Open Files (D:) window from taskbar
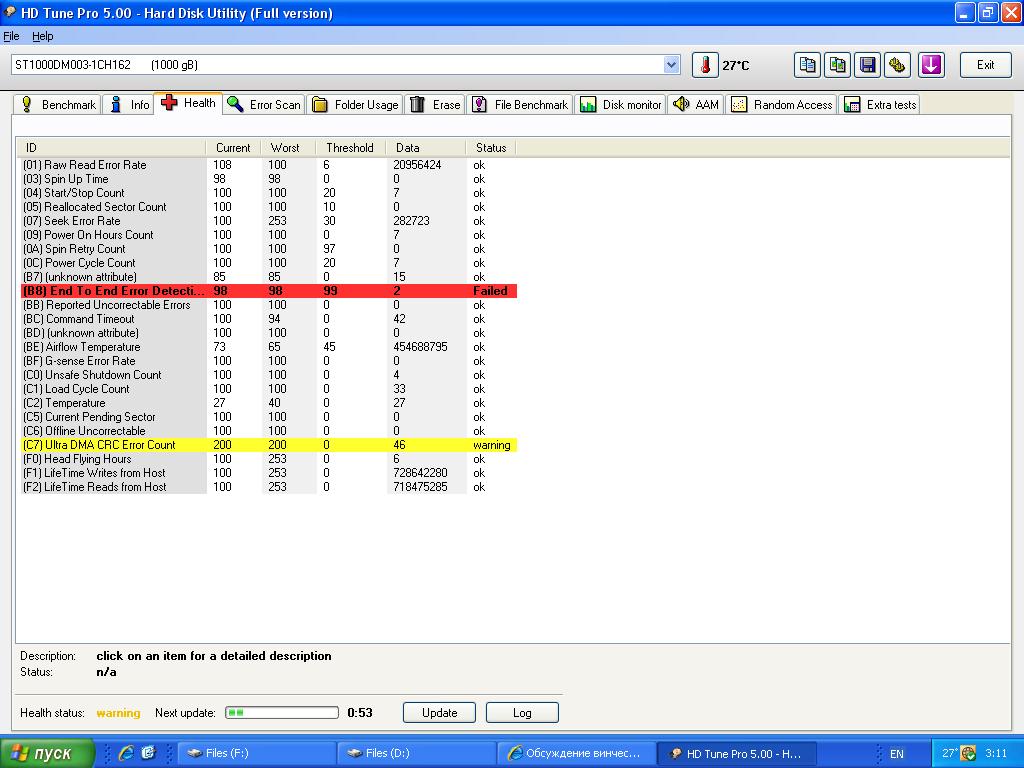 [x=417, y=753]
